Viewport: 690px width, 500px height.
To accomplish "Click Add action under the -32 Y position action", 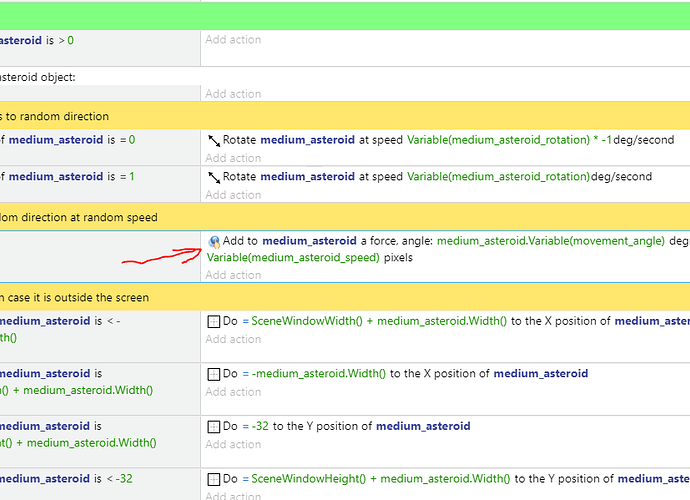I will 233,444.
